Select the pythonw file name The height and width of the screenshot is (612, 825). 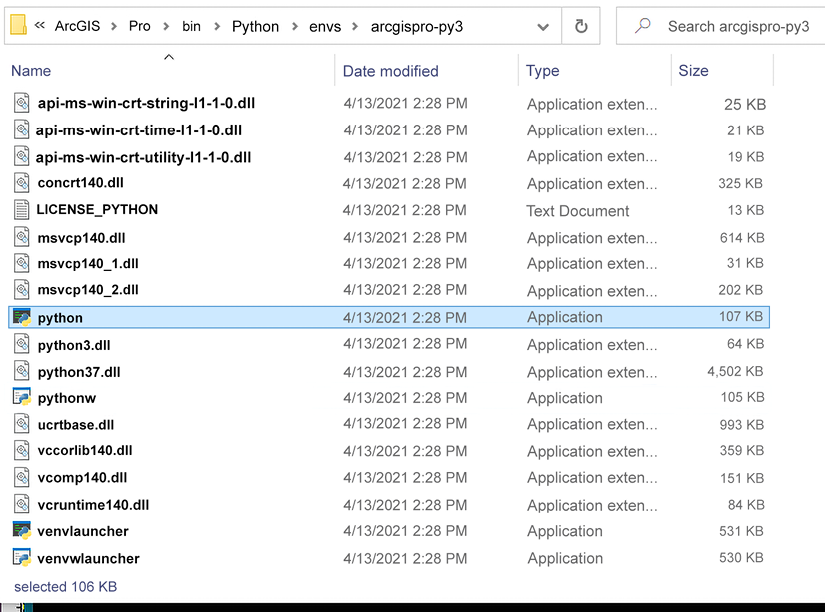(x=67, y=398)
